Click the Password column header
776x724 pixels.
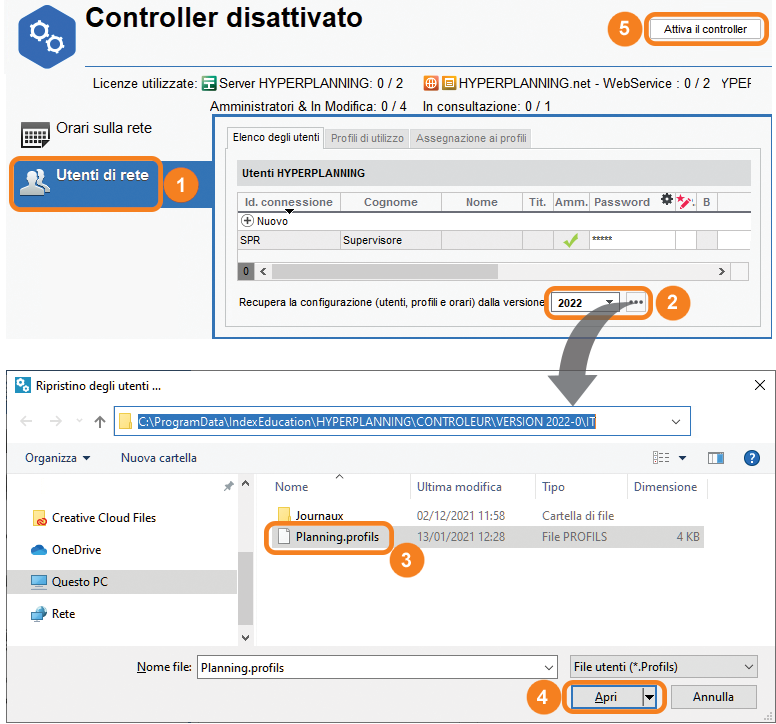[622, 202]
